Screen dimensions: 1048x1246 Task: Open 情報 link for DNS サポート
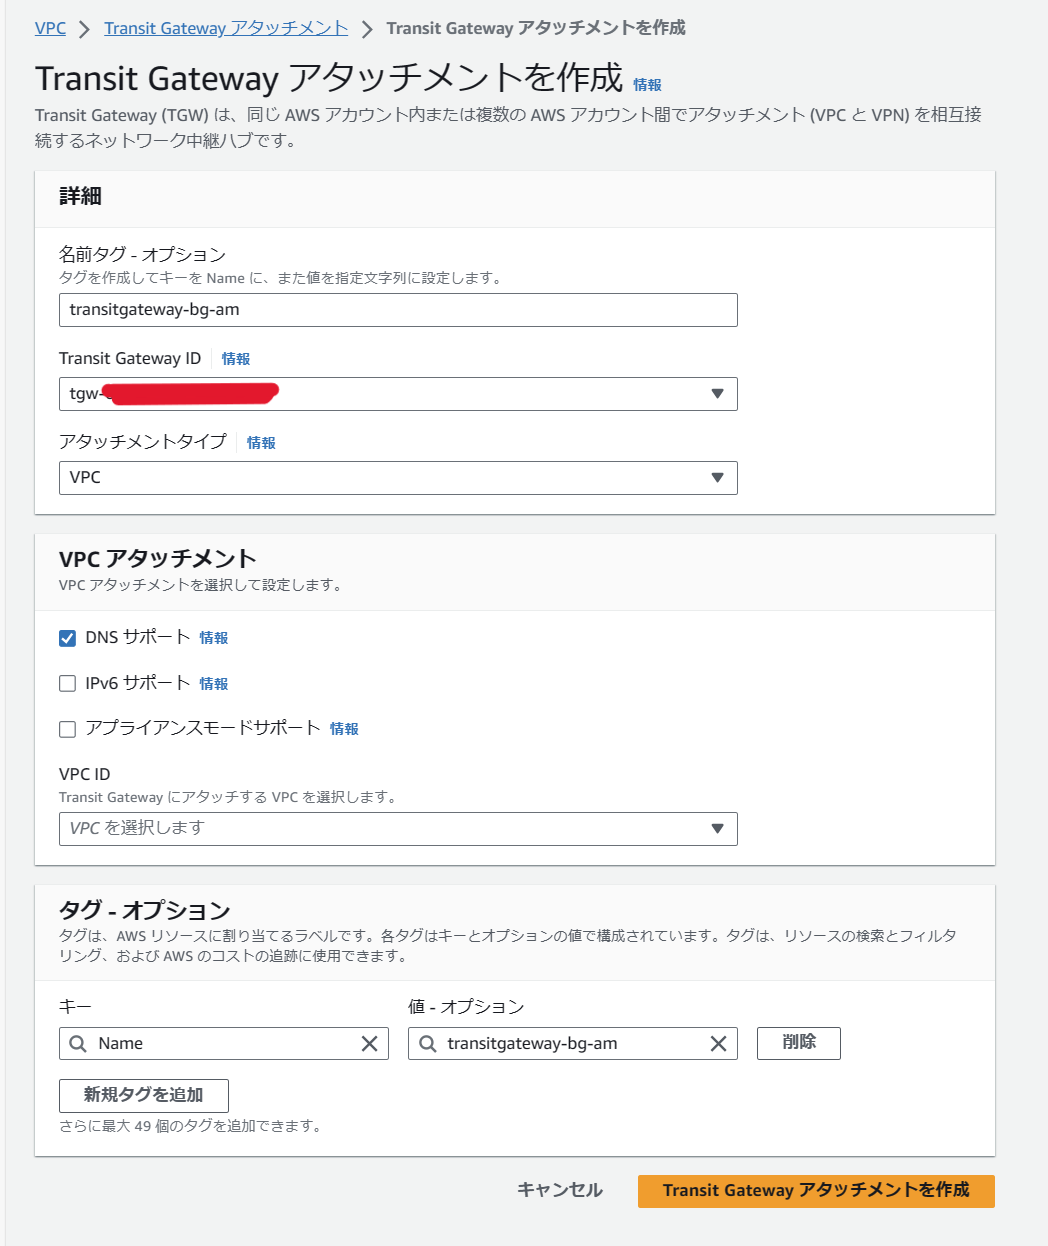coord(214,638)
